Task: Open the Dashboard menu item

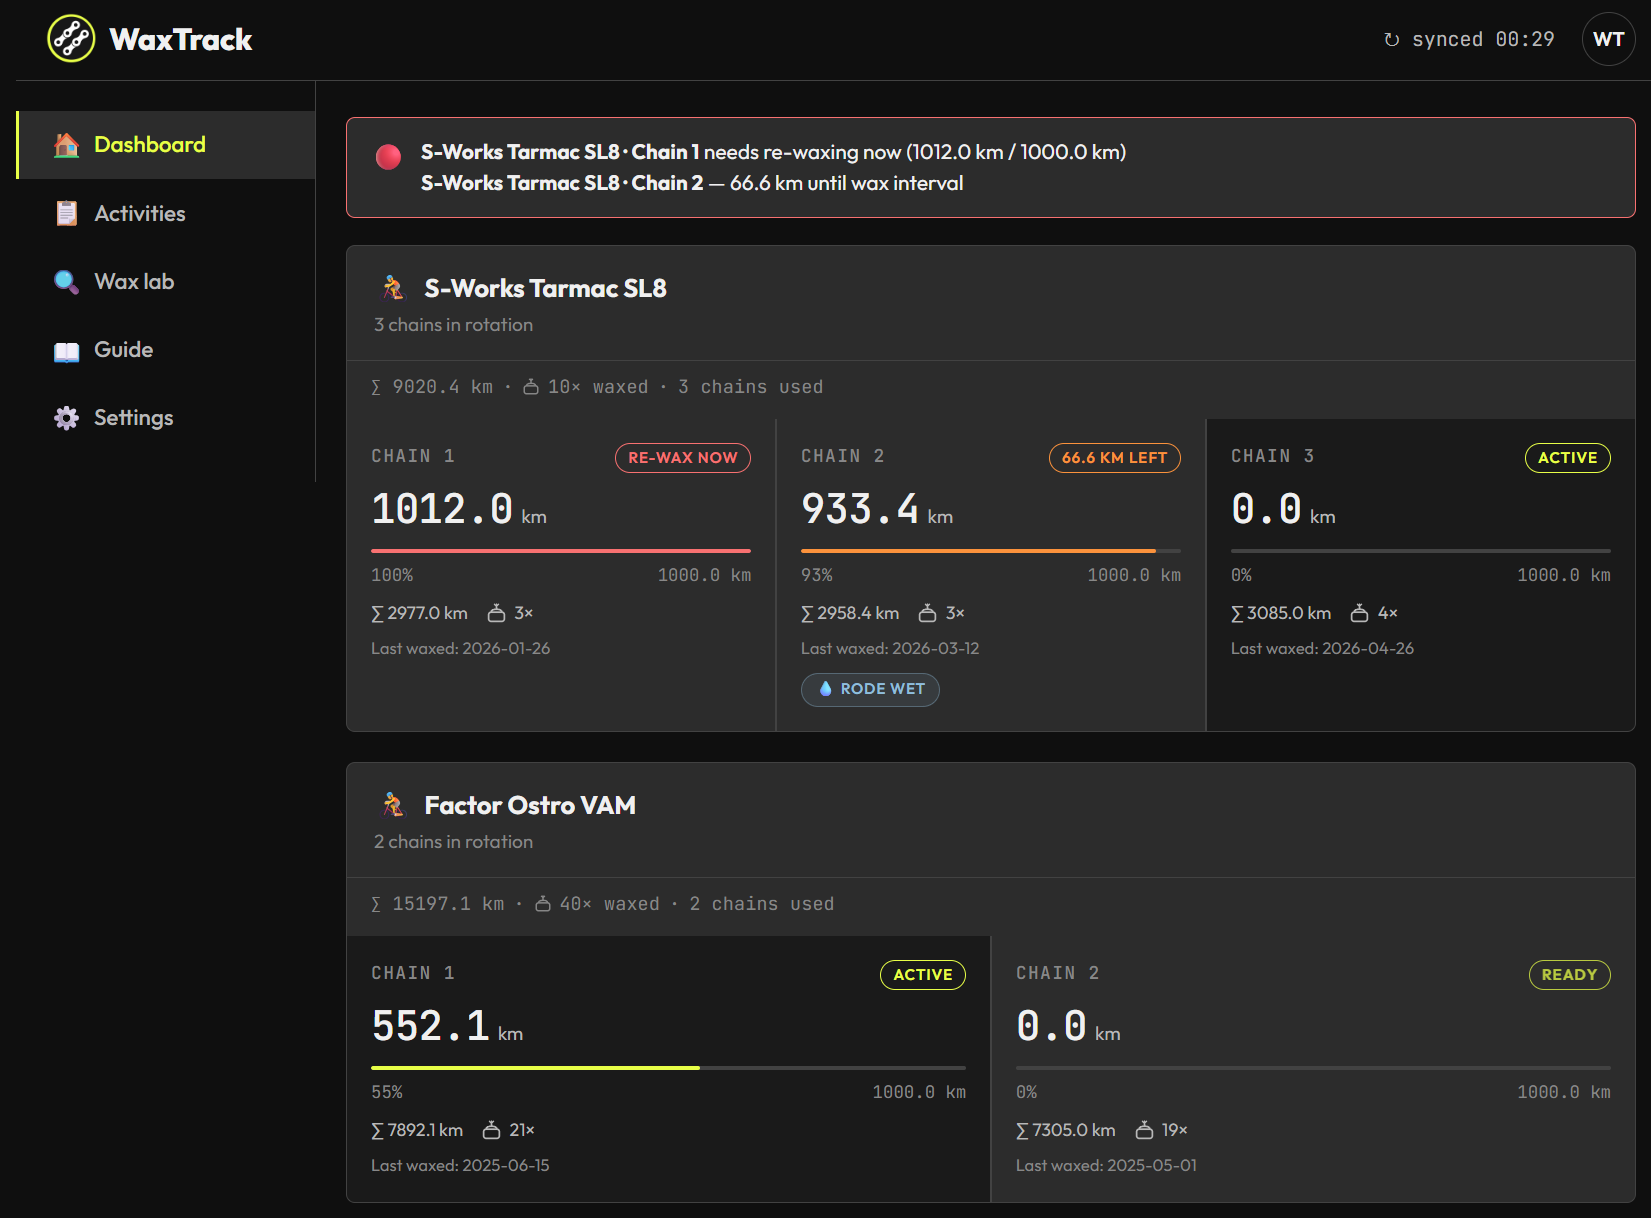Action: (x=167, y=145)
